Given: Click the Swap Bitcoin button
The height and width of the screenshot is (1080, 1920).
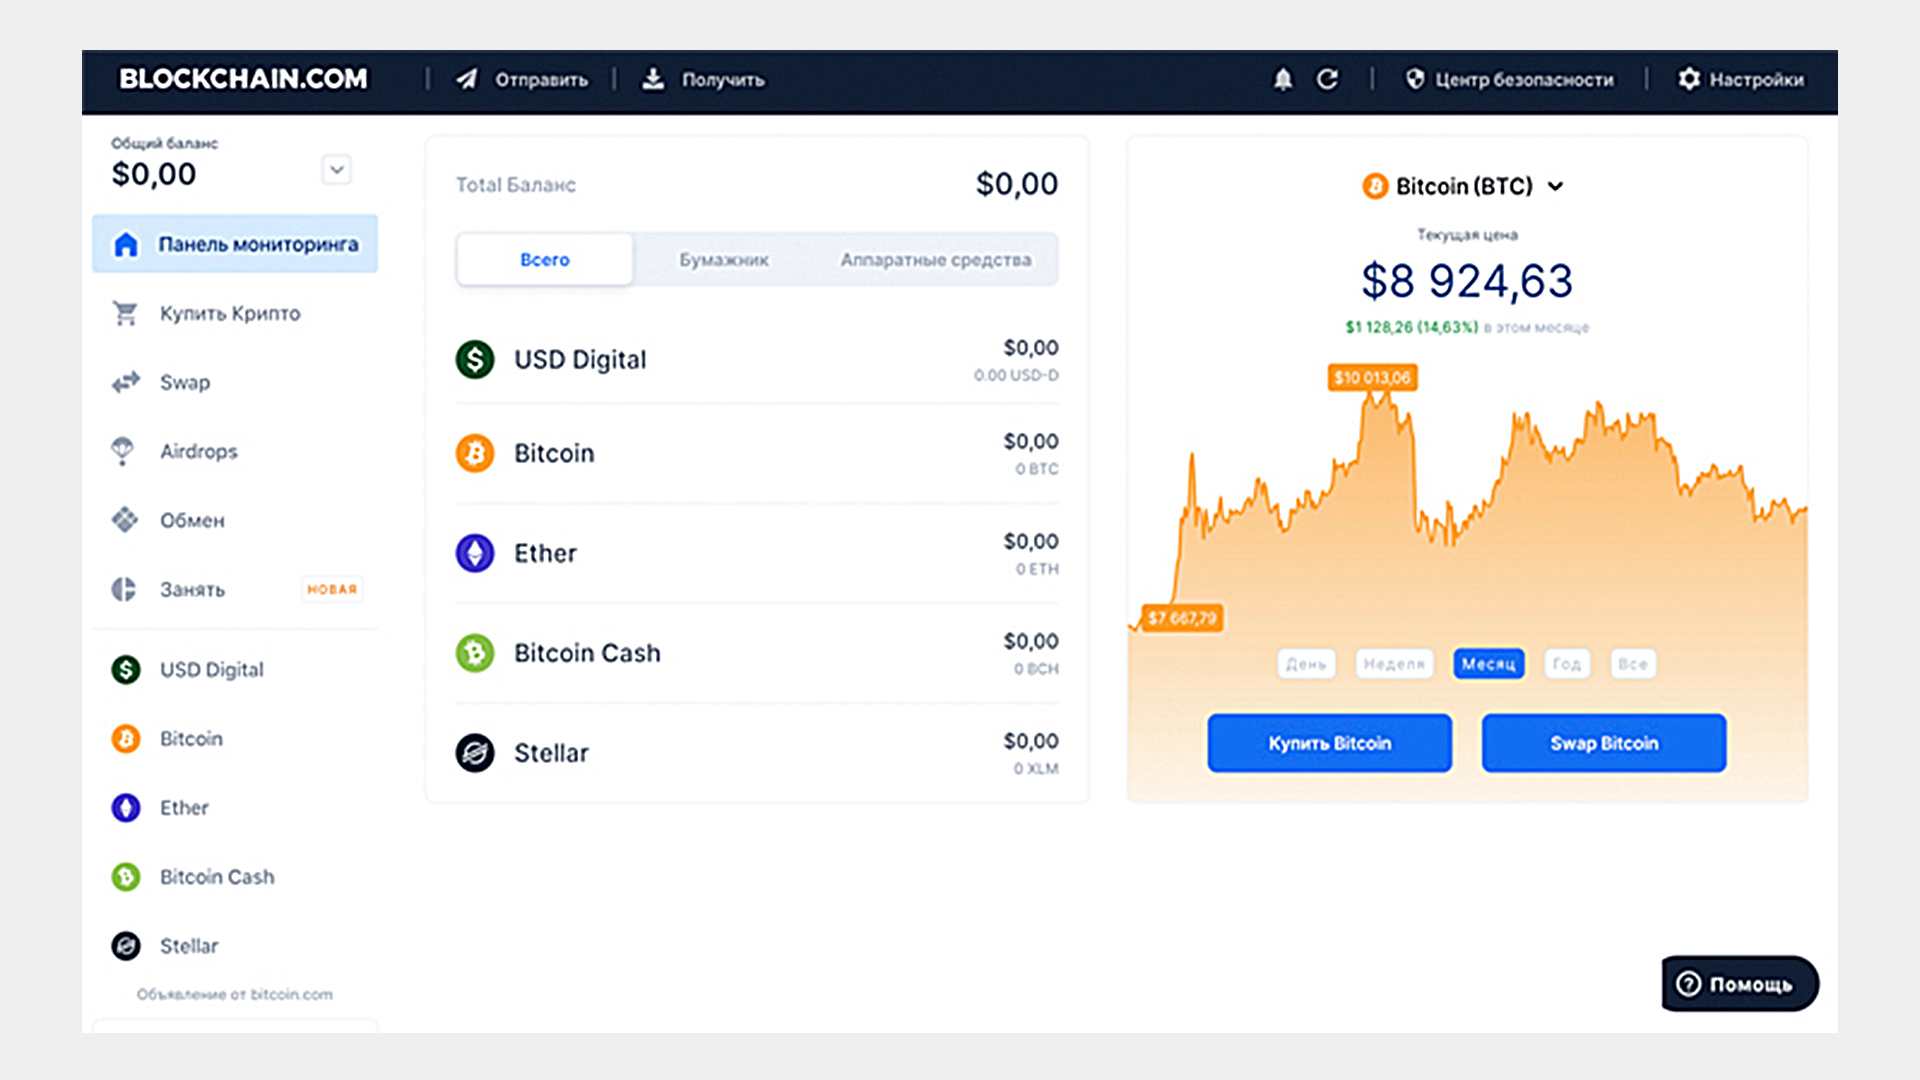Looking at the screenshot, I should coord(1602,742).
